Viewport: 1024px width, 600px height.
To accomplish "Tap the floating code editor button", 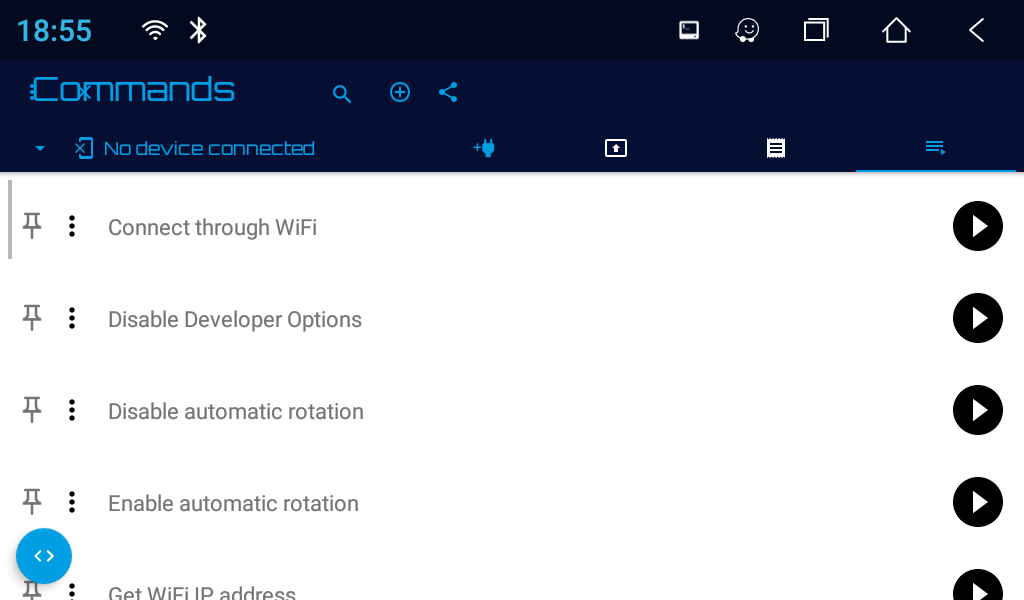I will pyautogui.click(x=44, y=556).
